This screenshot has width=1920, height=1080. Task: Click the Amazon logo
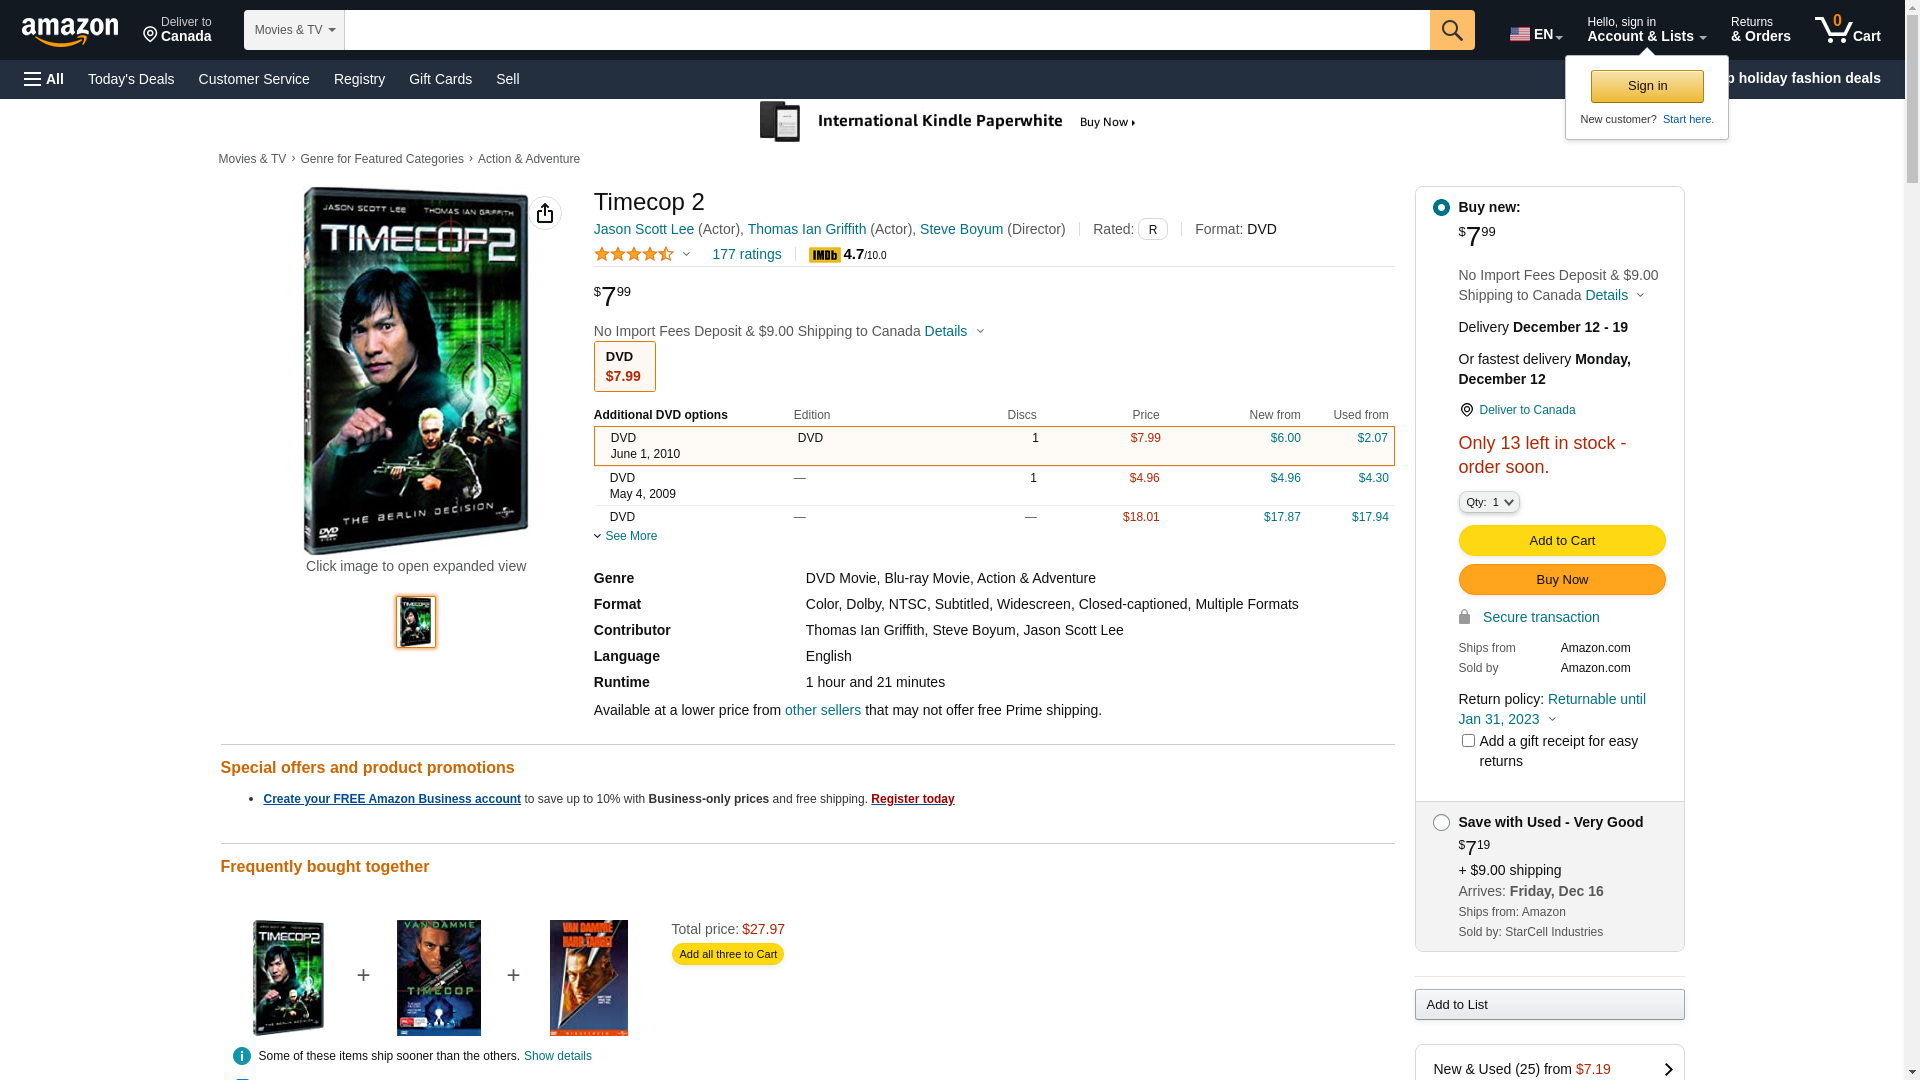tap(70, 31)
